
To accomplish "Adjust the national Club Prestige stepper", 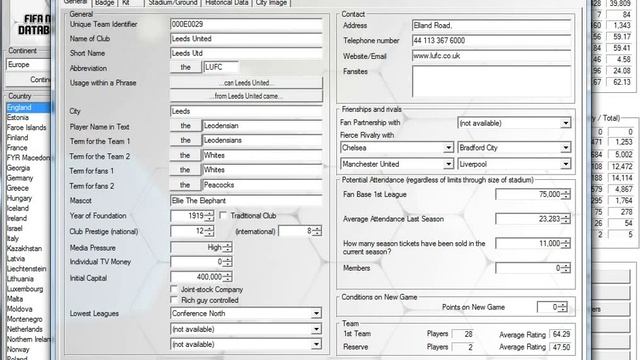I will (x=209, y=231).
